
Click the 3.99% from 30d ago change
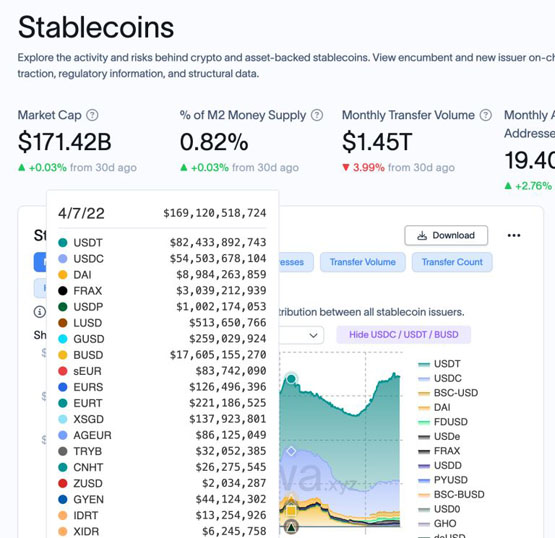click(399, 167)
